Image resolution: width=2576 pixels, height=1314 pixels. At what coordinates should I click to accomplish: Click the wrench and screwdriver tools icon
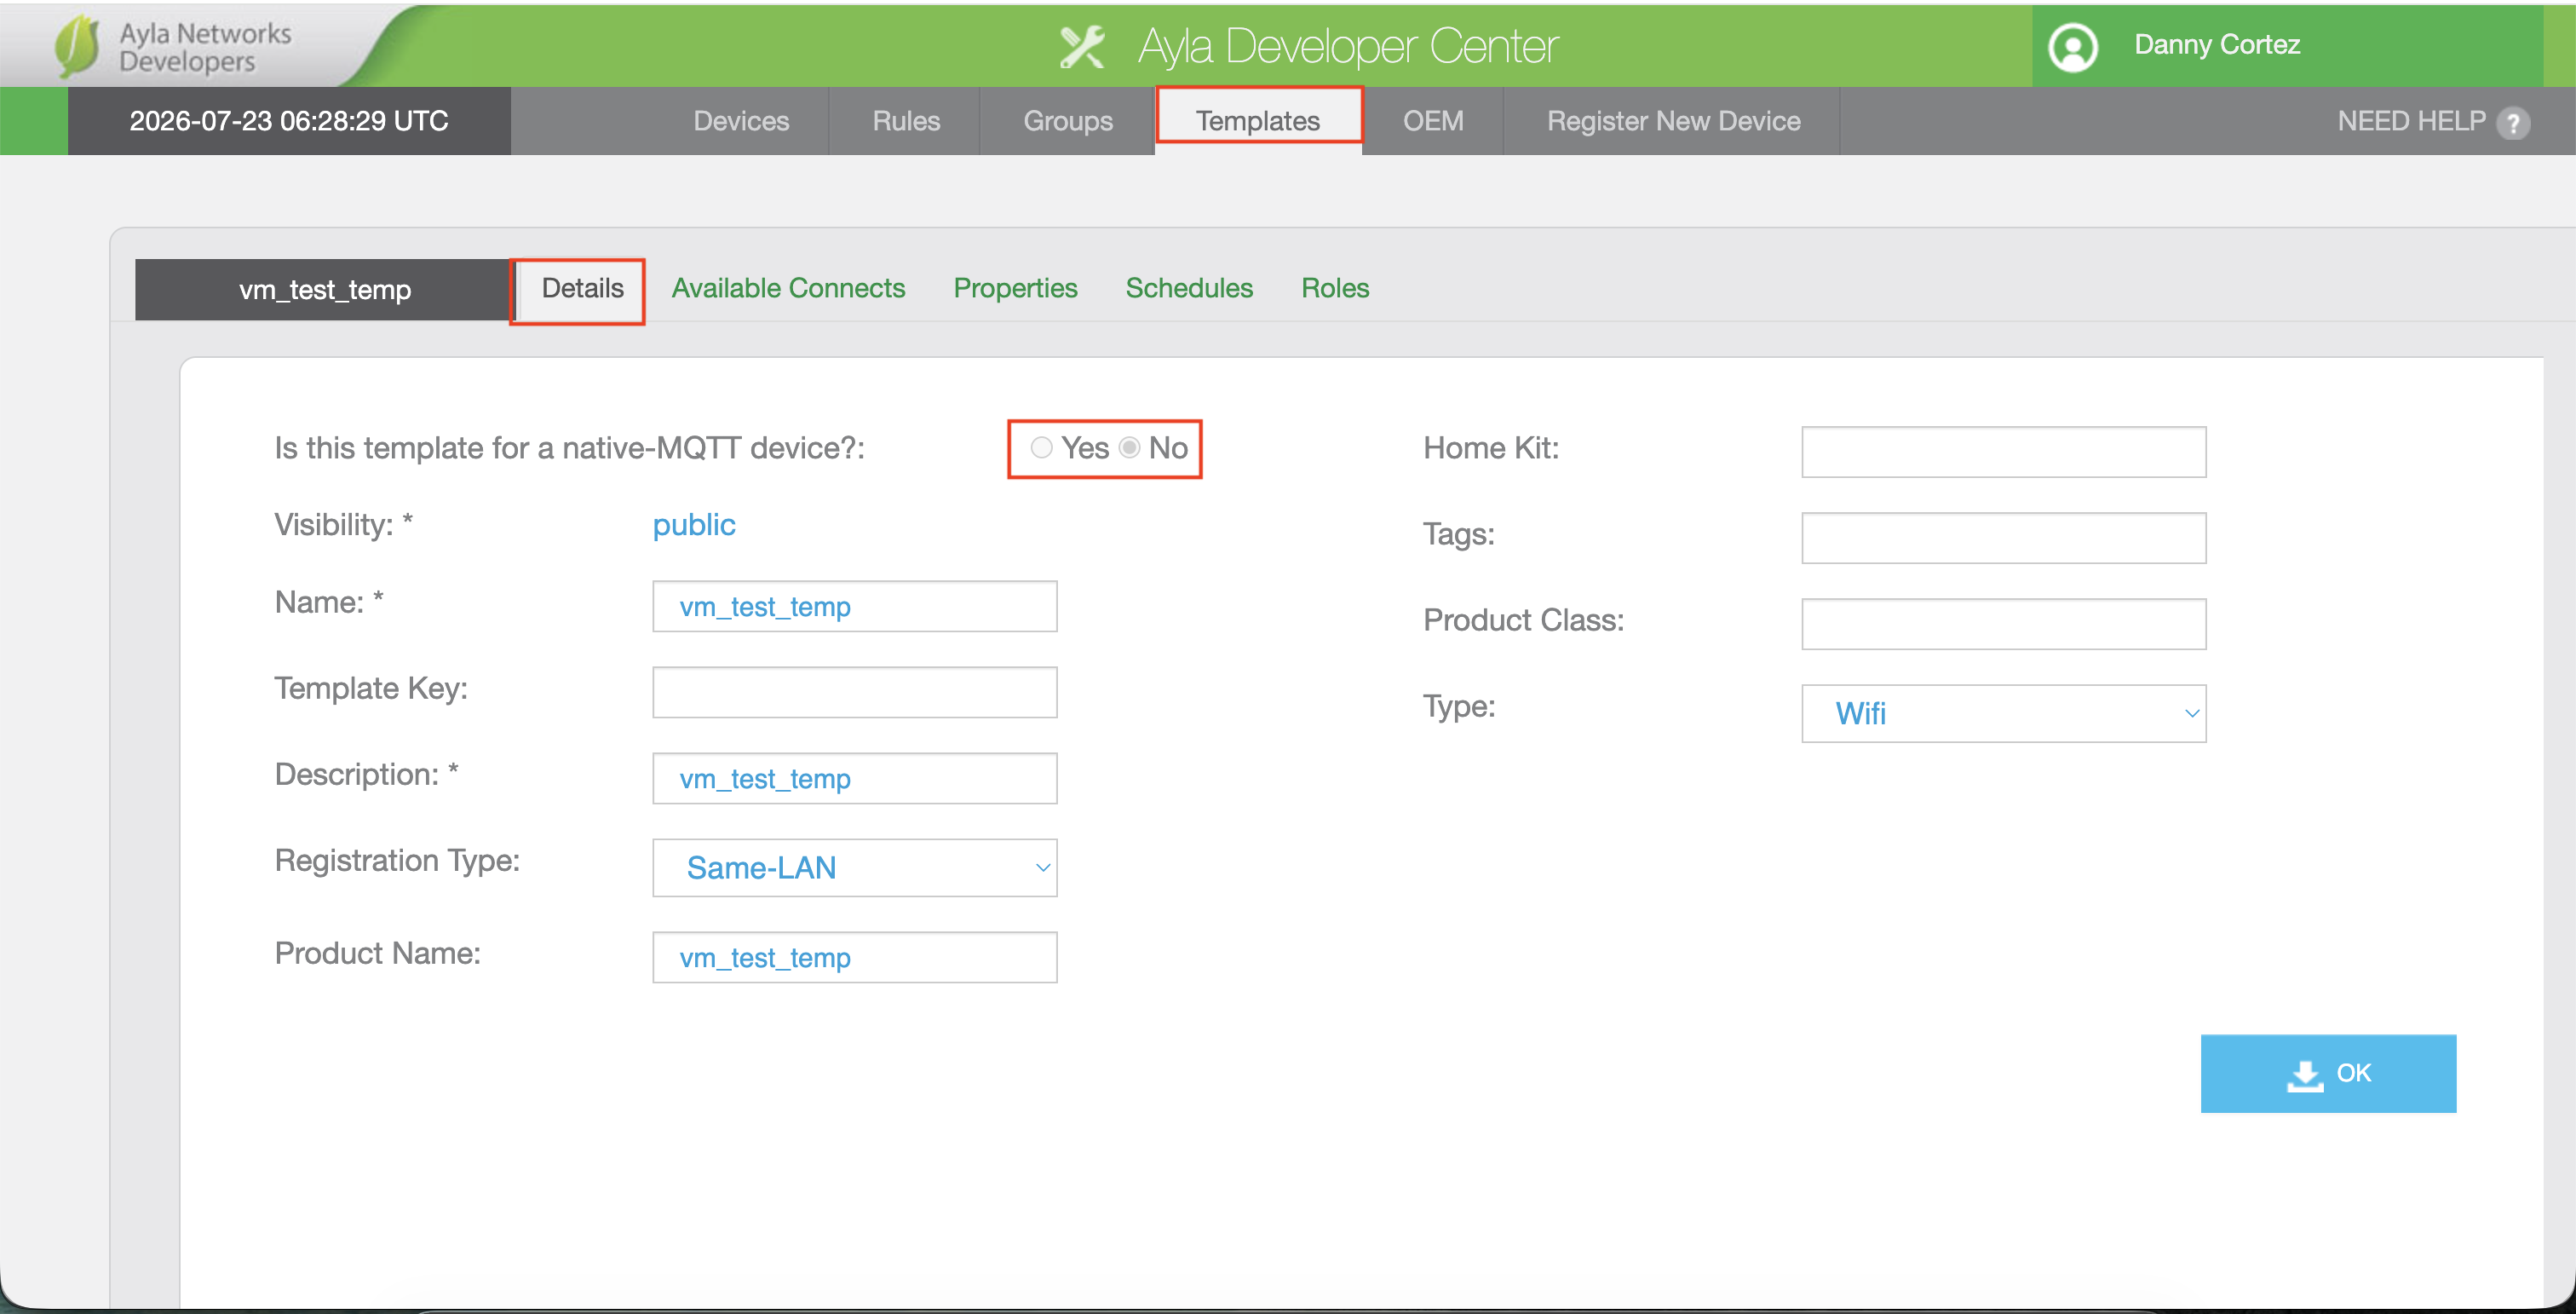(1082, 46)
